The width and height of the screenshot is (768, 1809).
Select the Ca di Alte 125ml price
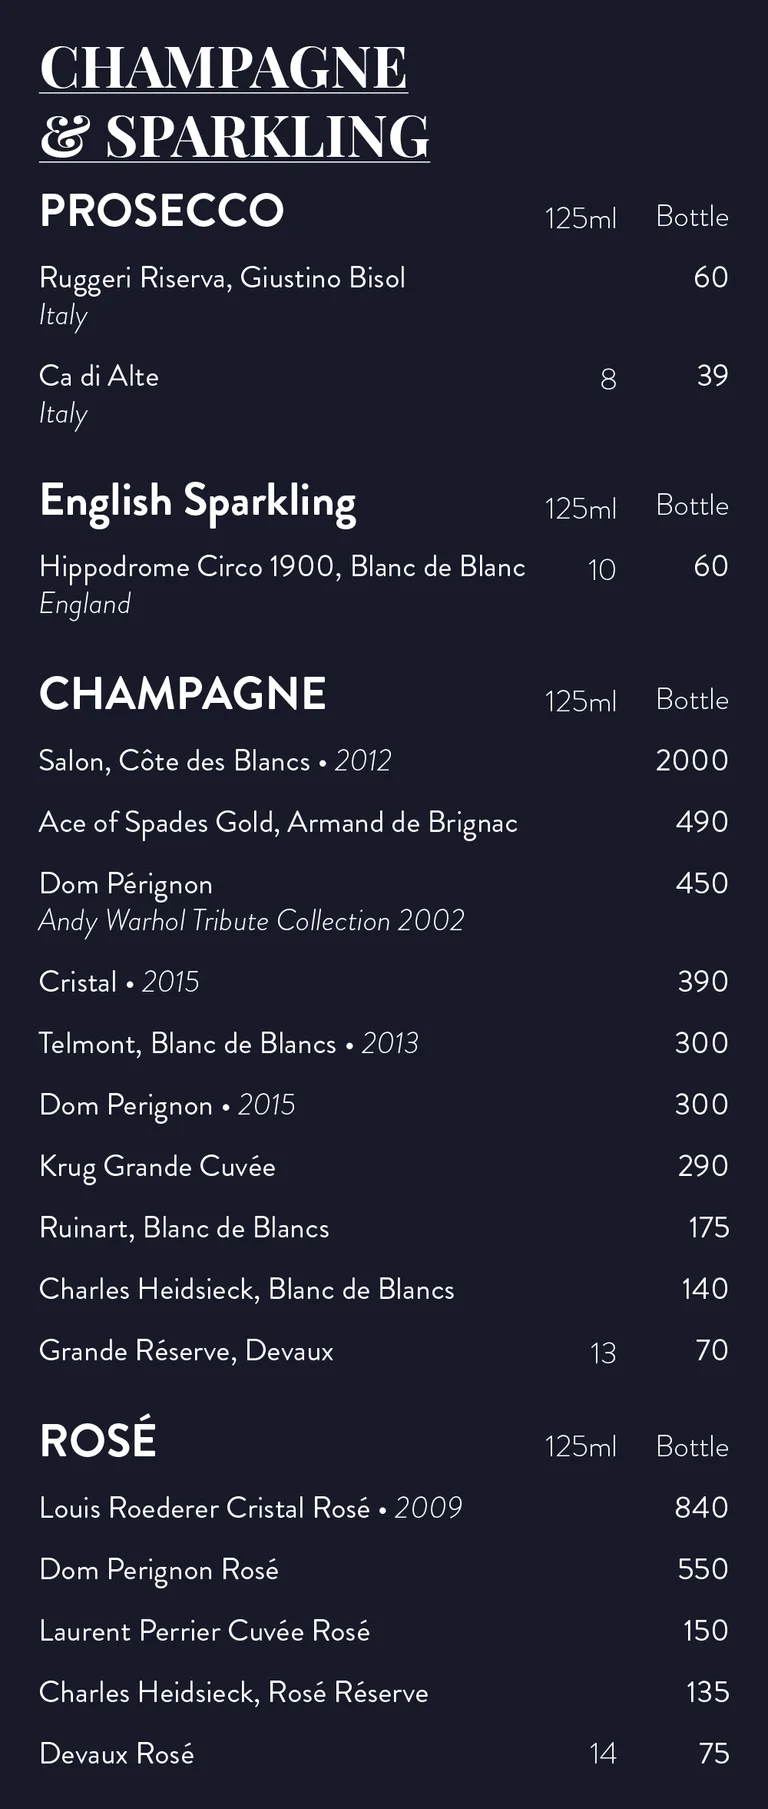click(x=608, y=379)
